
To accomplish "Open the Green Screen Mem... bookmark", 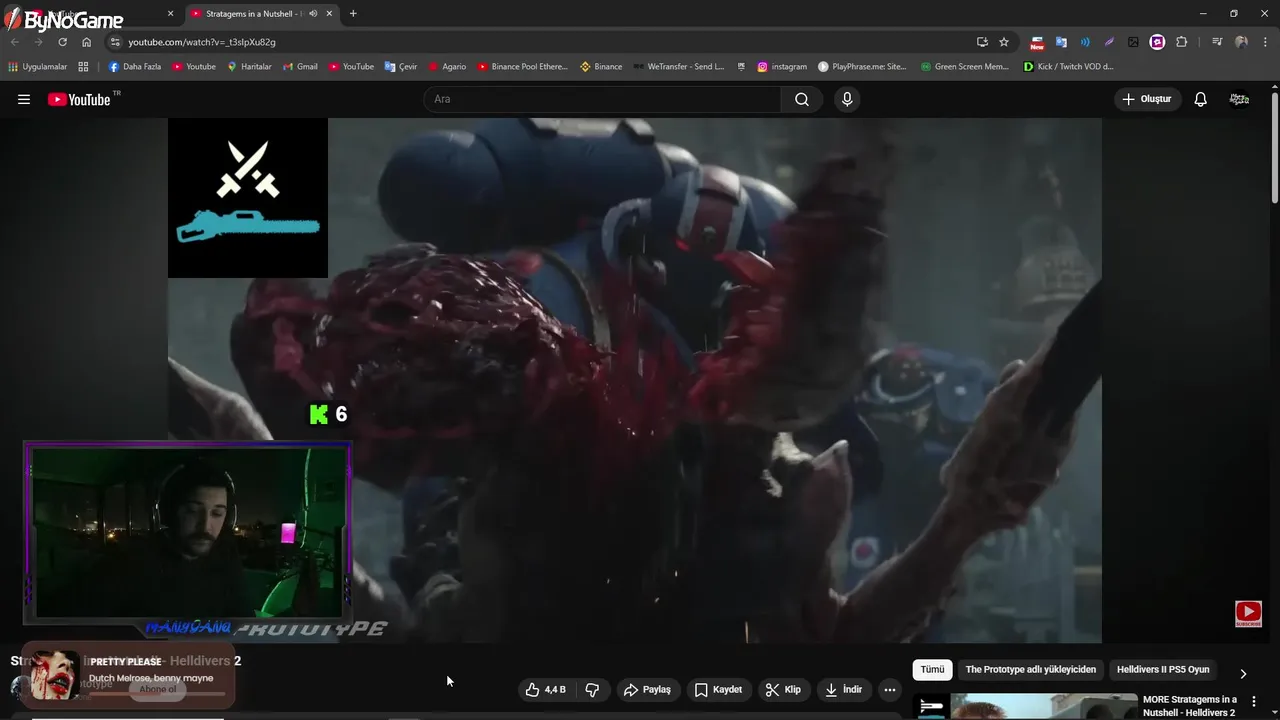I will pos(964,67).
